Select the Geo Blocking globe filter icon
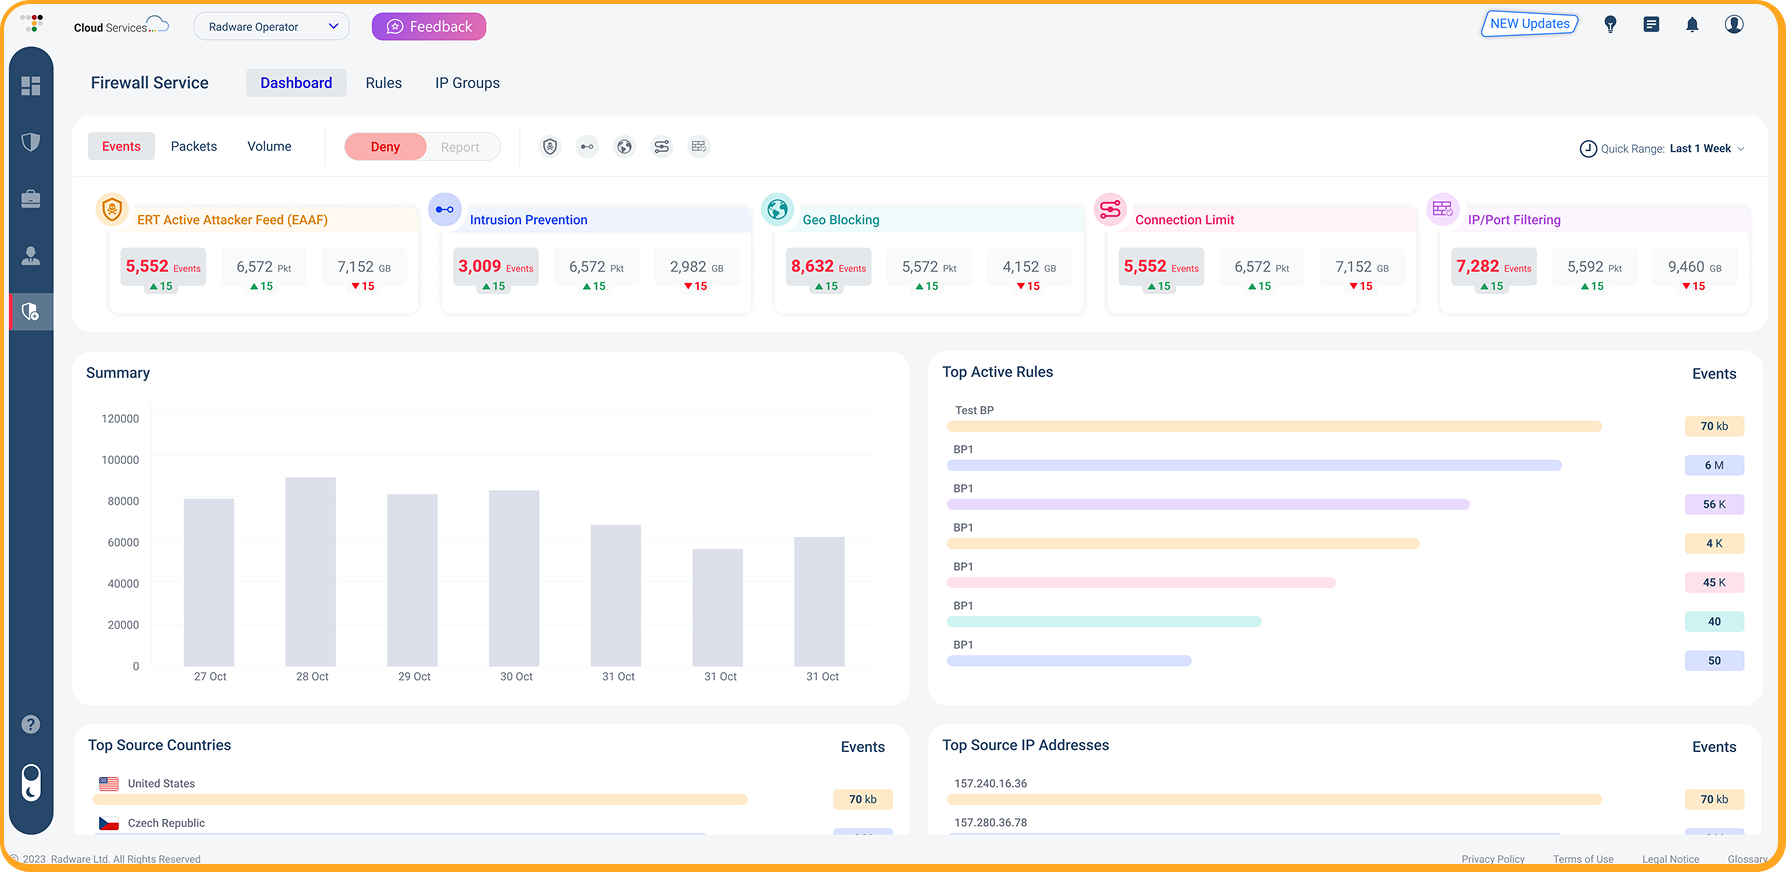 tap(624, 147)
